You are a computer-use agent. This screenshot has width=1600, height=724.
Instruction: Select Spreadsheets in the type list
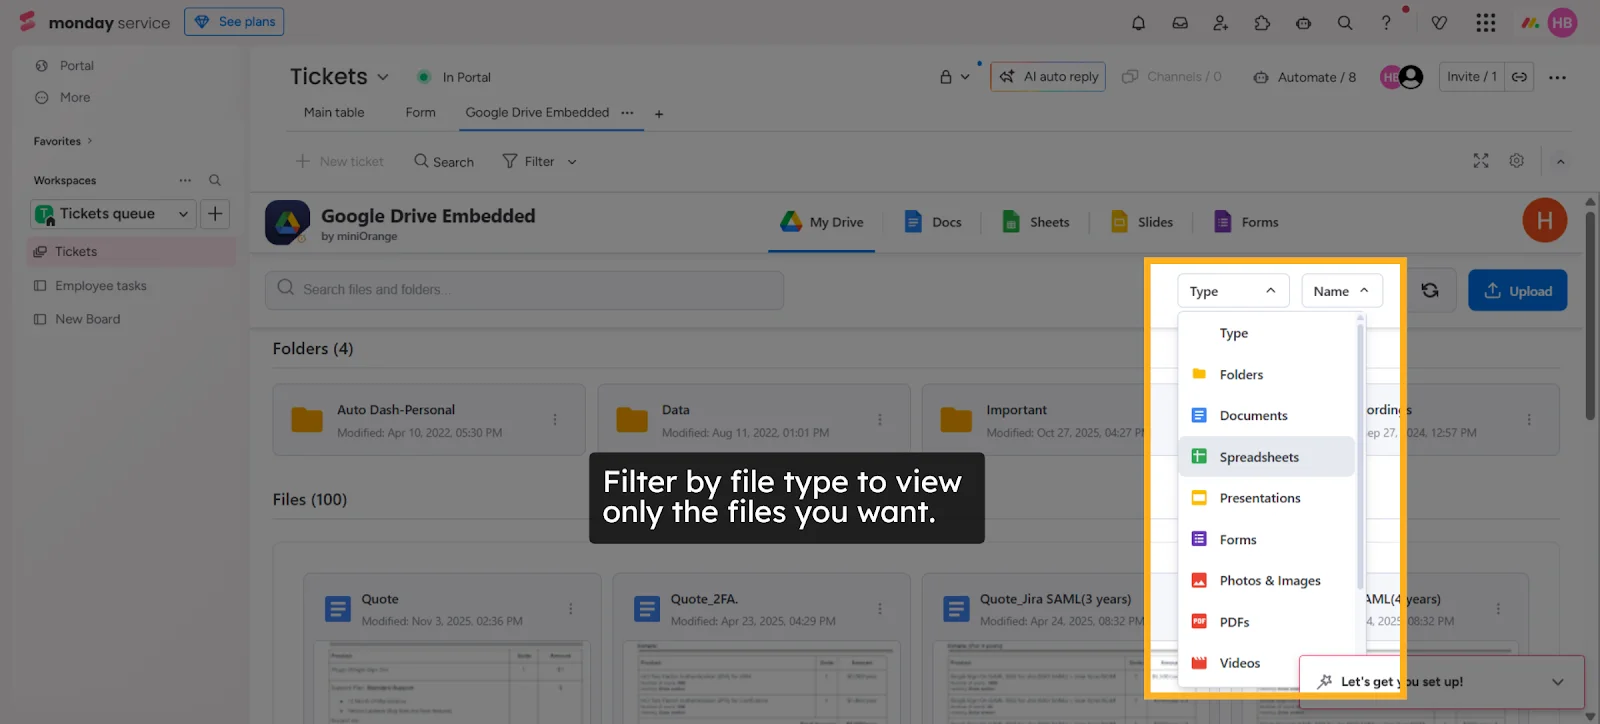[1259, 457]
